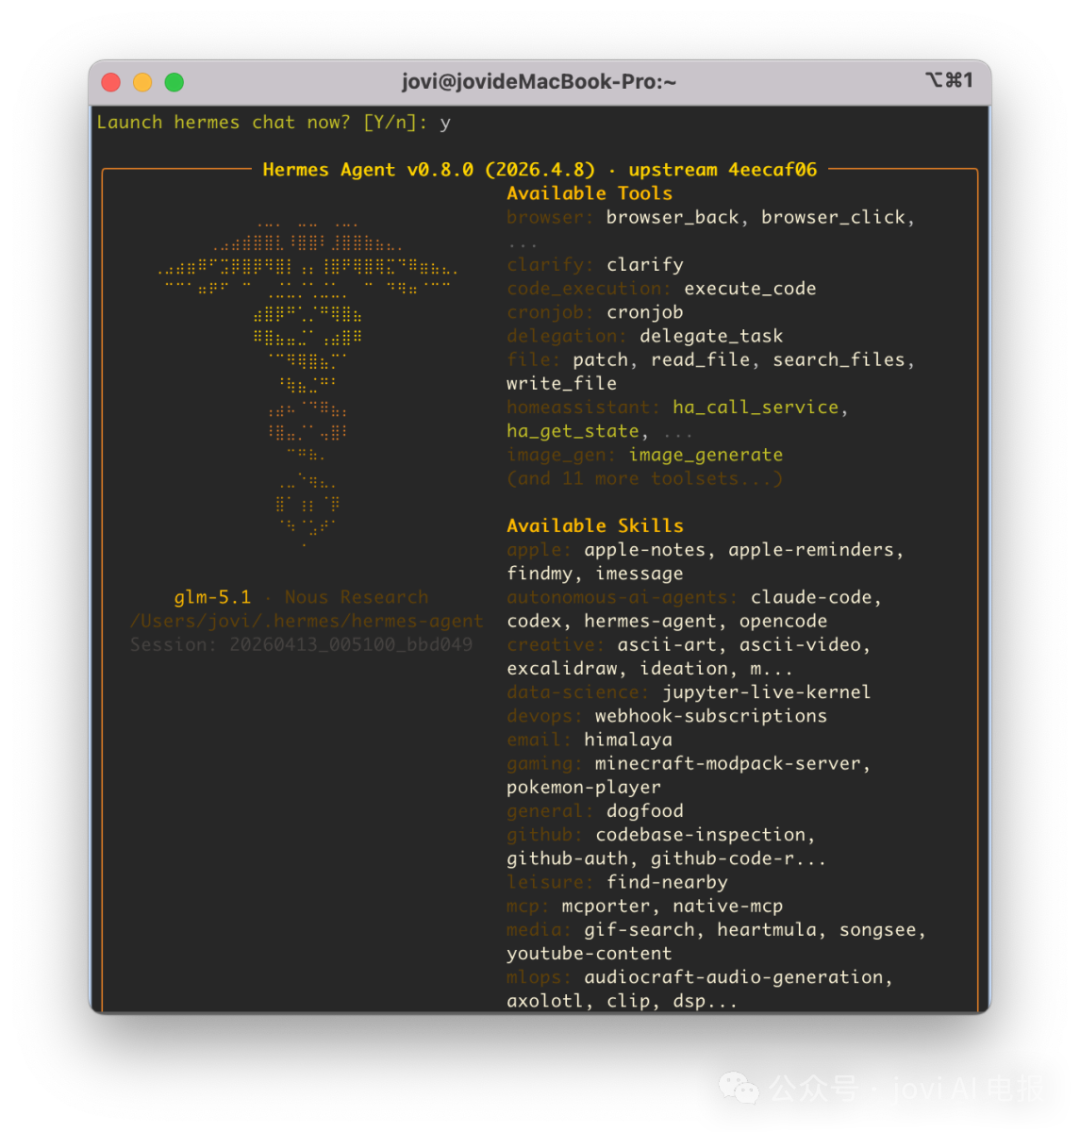1080x1132 pixels.
Task: Click the 'apple-reminders' skill
Action: (x=811, y=549)
